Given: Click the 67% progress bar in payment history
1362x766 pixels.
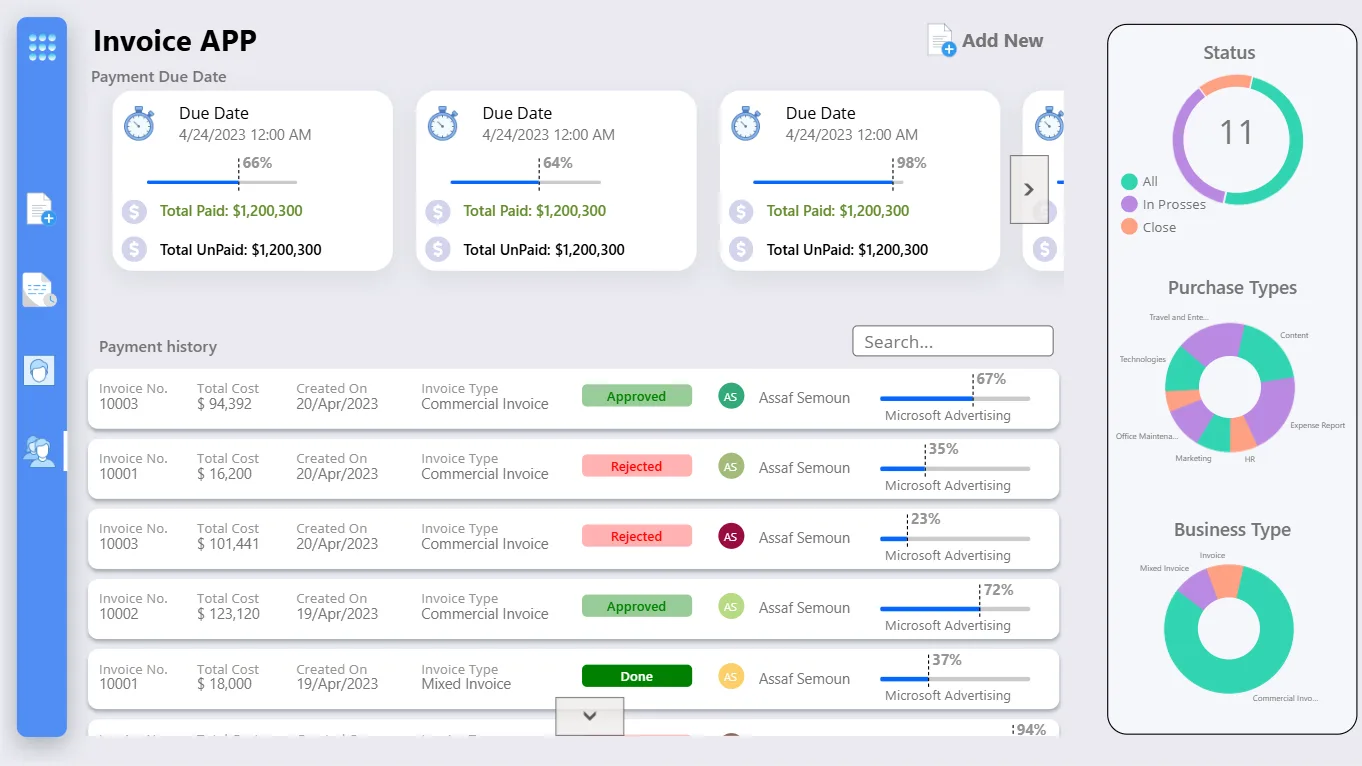Looking at the screenshot, I should 955,399.
